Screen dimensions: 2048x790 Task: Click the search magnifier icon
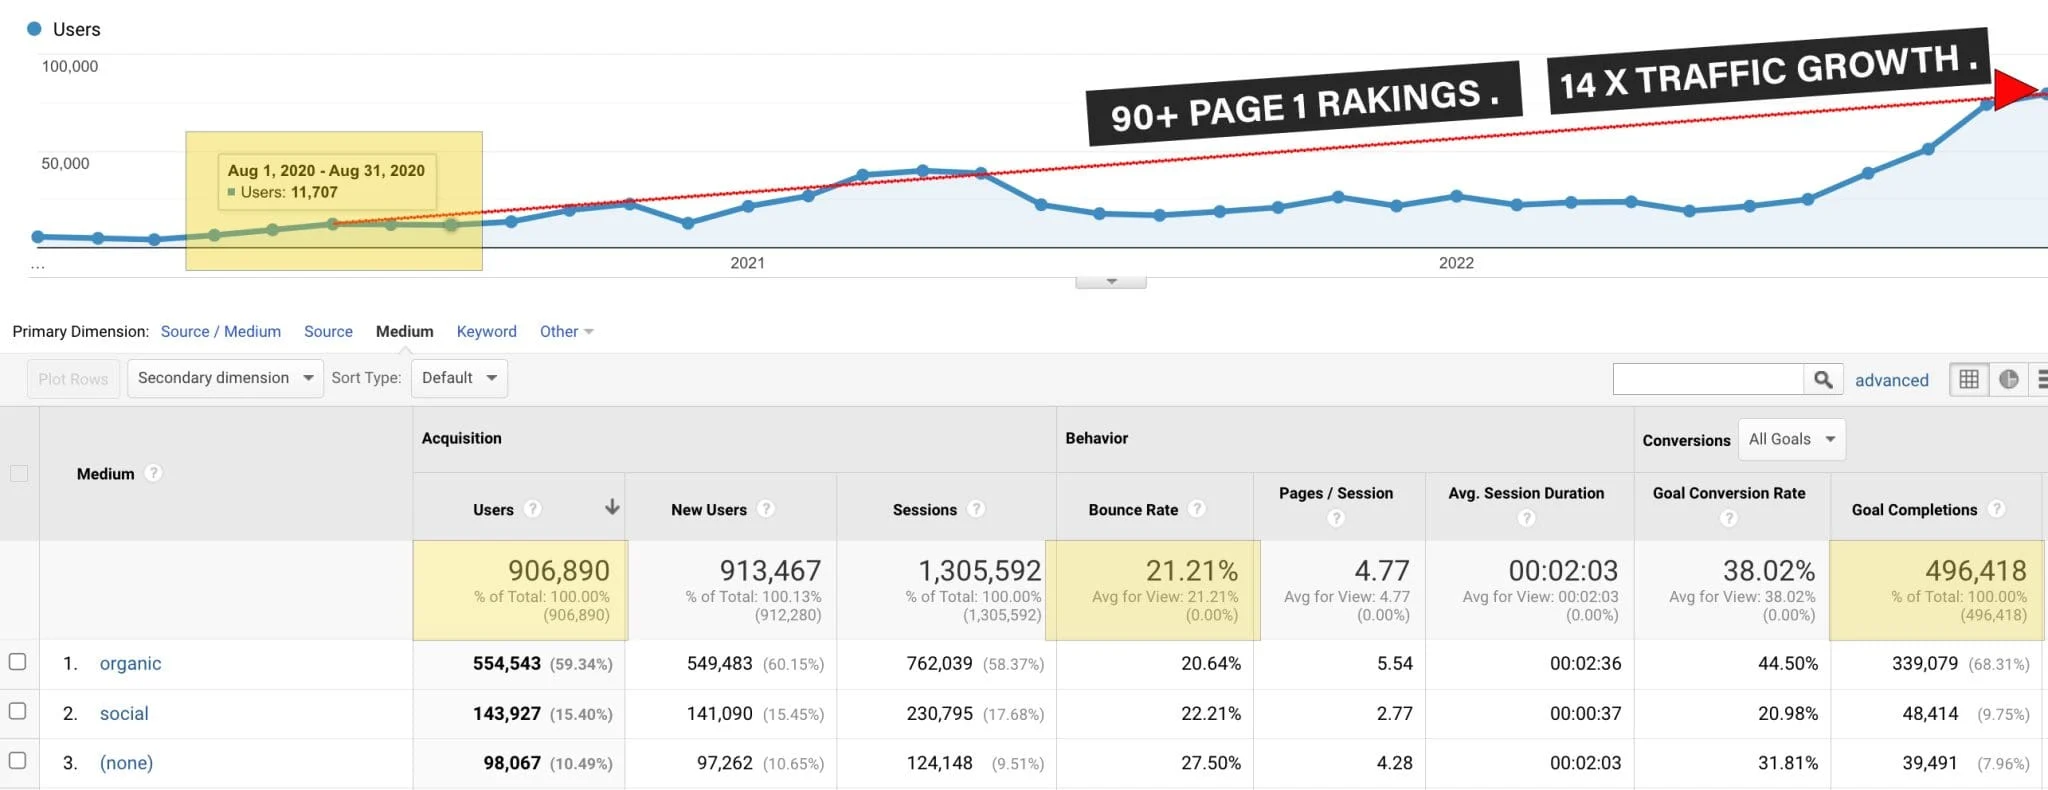[1823, 380]
